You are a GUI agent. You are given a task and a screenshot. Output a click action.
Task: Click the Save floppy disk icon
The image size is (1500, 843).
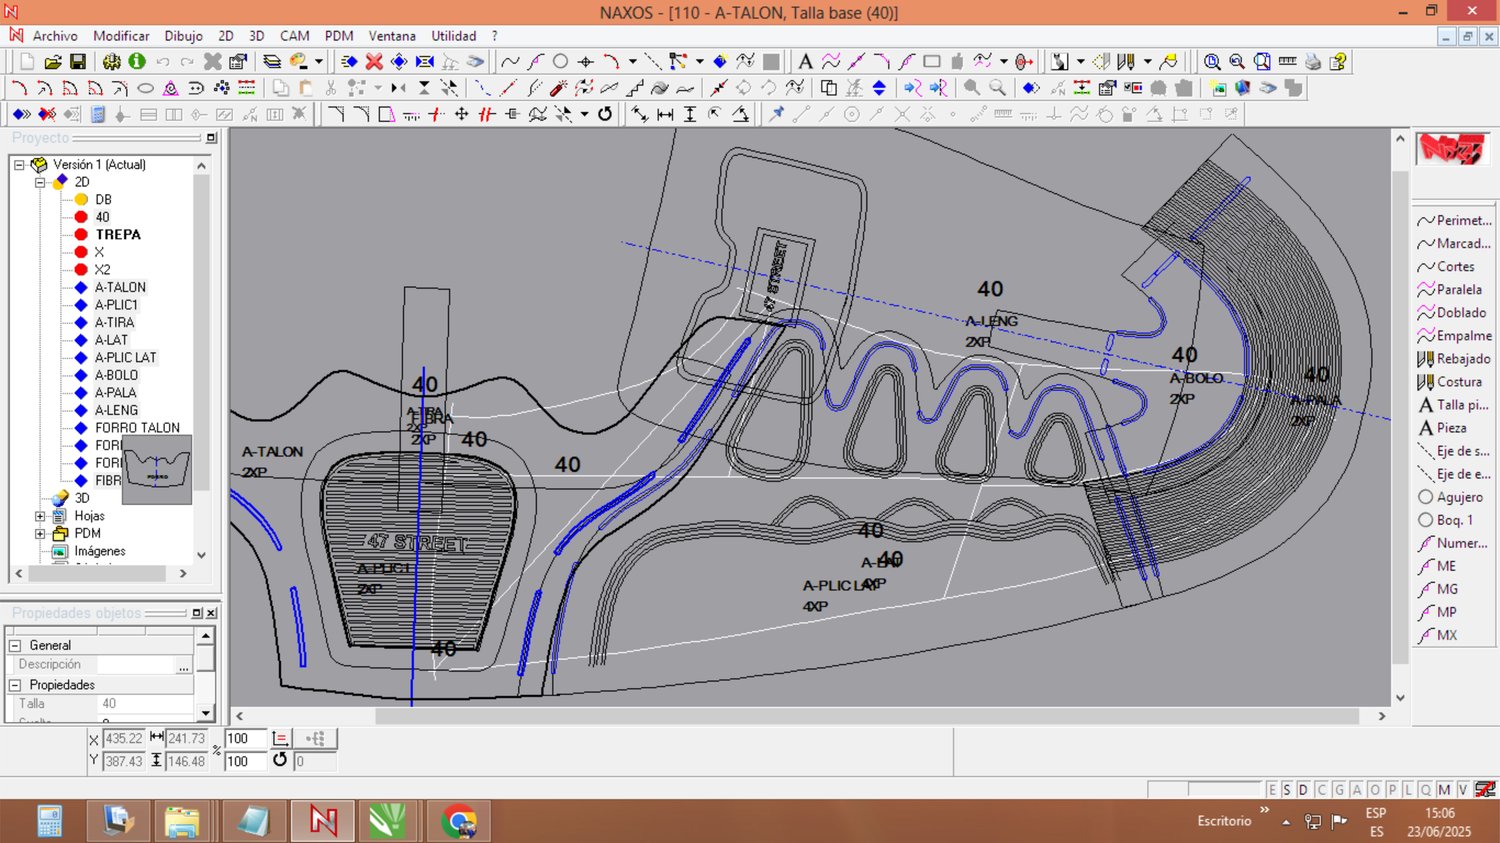point(77,62)
